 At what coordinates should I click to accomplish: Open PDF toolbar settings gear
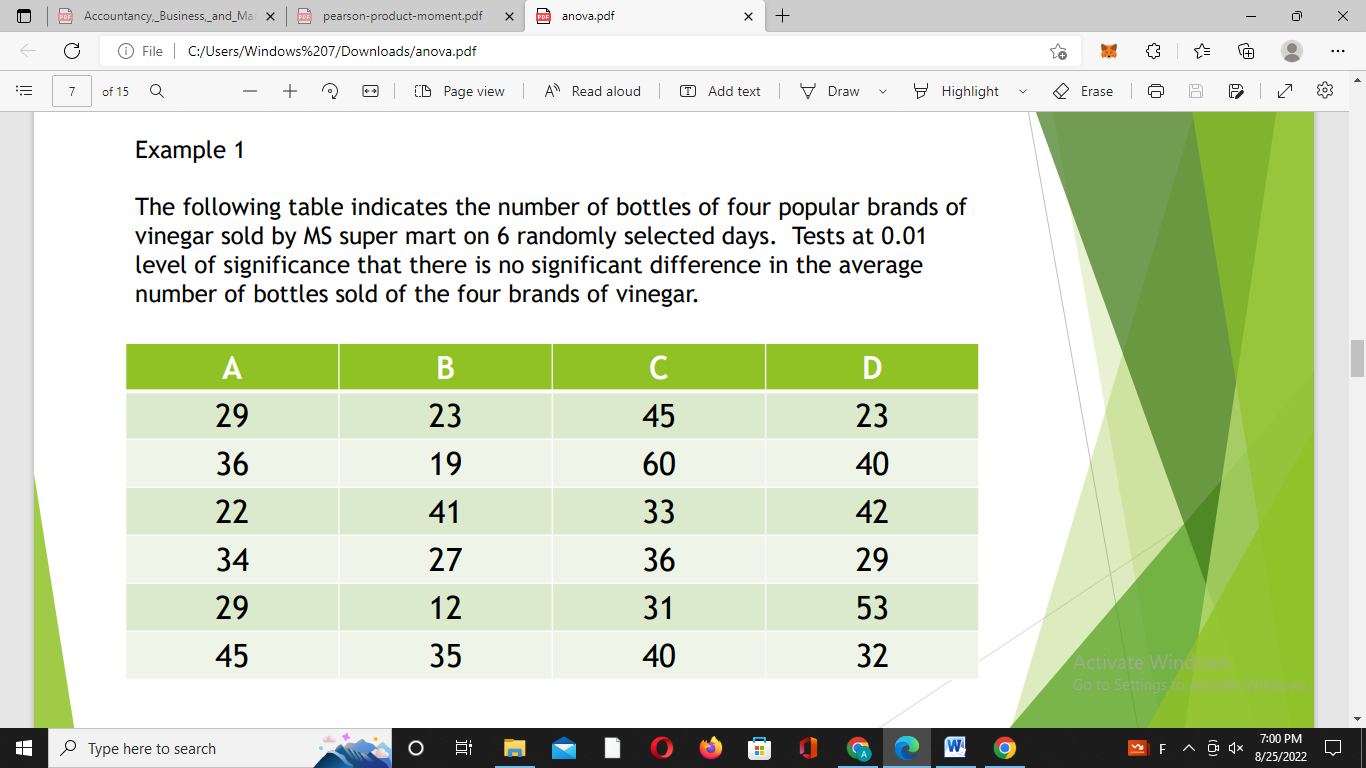click(x=1325, y=91)
